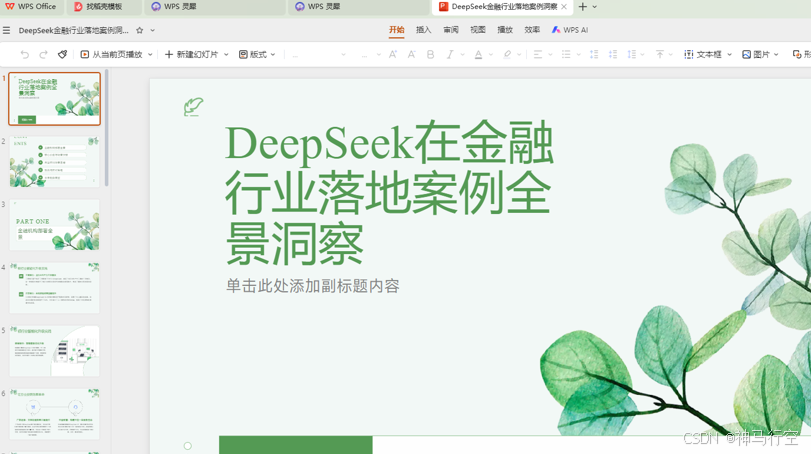The image size is (811, 454).
Task: Switch to the 播放 ribbon tab
Action: coord(505,30)
